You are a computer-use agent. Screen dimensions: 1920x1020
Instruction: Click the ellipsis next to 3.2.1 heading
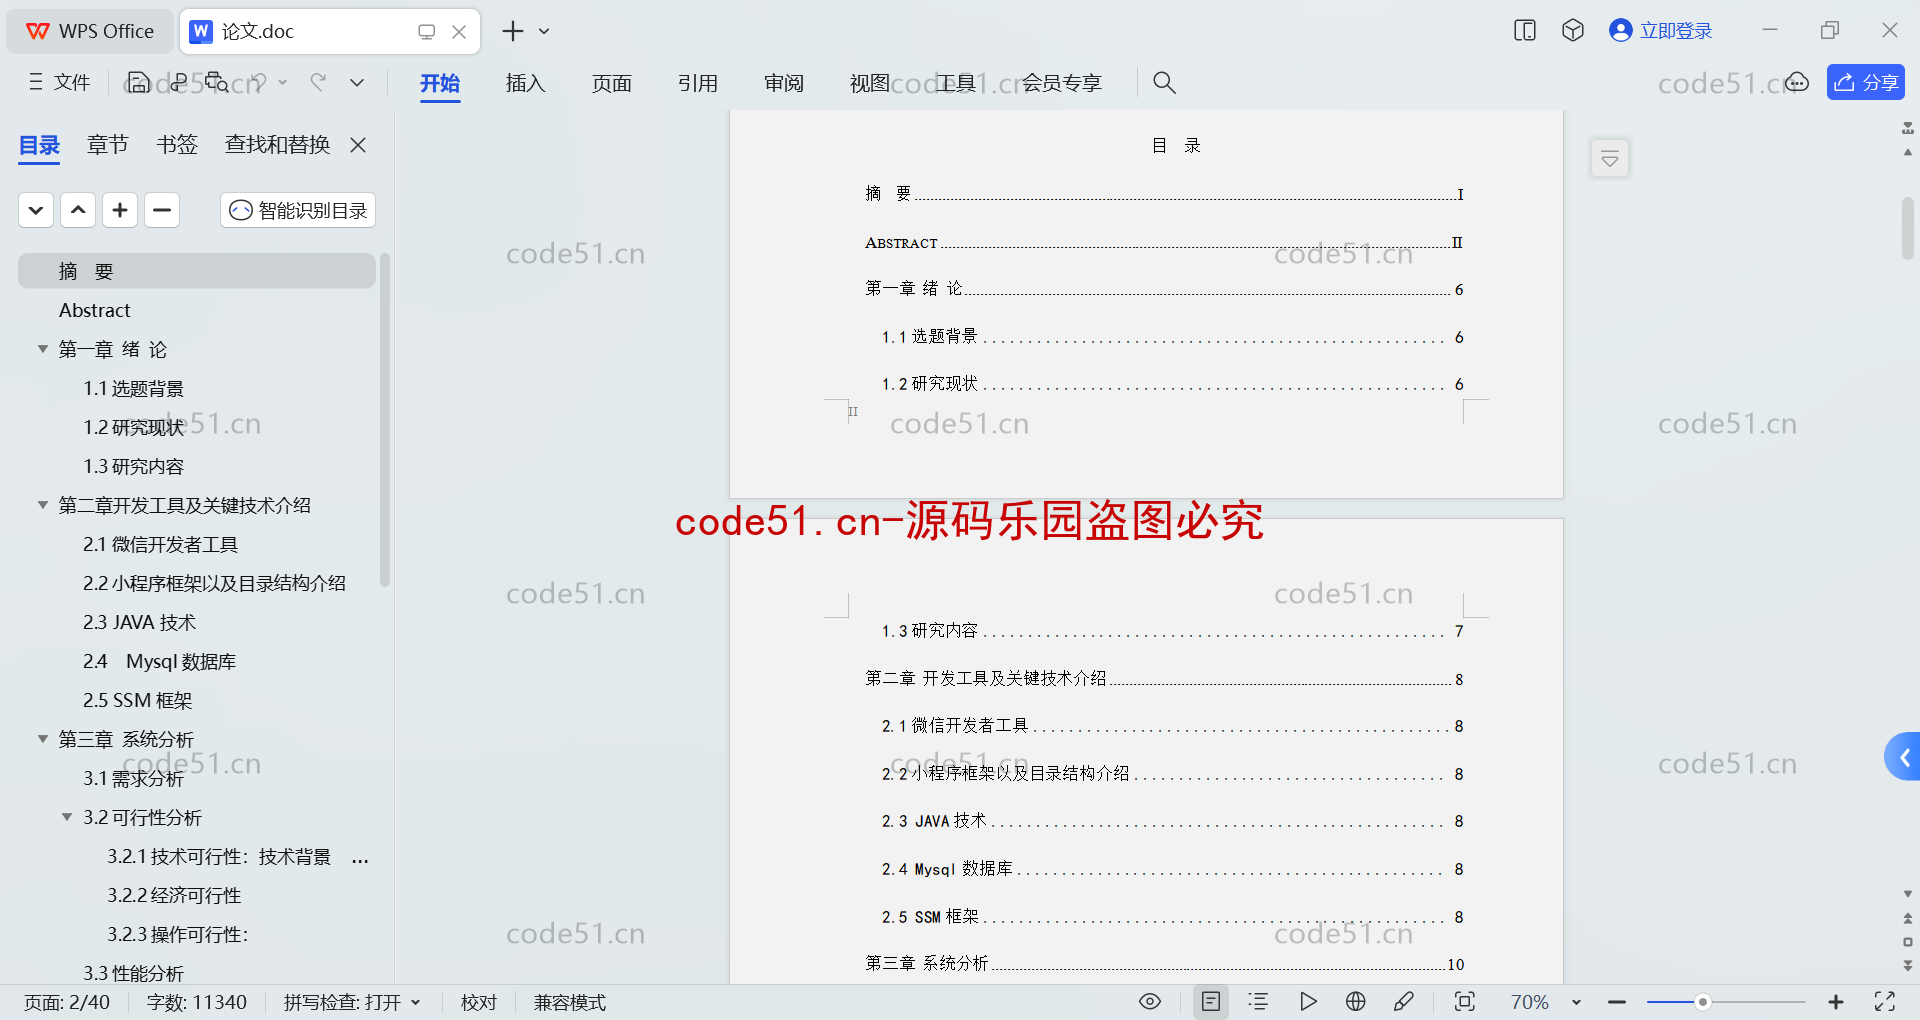(x=360, y=858)
